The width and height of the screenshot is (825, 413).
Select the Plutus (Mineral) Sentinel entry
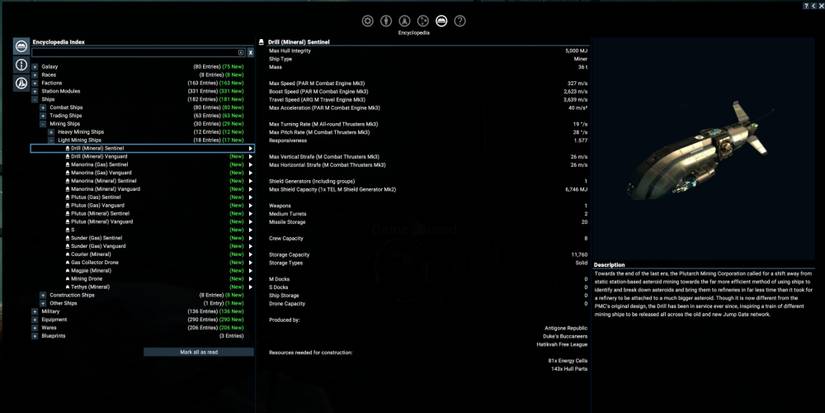click(x=143, y=214)
